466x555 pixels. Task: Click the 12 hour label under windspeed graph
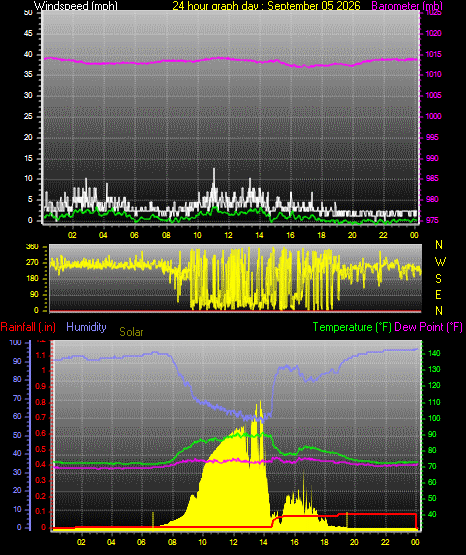[x=228, y=235]
